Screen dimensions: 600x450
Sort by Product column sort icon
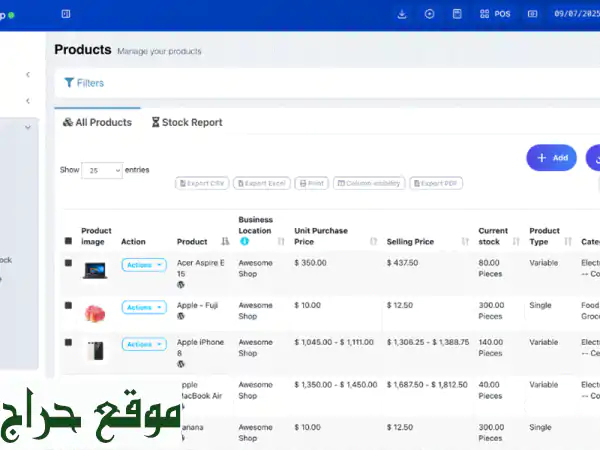pos(225,241)
